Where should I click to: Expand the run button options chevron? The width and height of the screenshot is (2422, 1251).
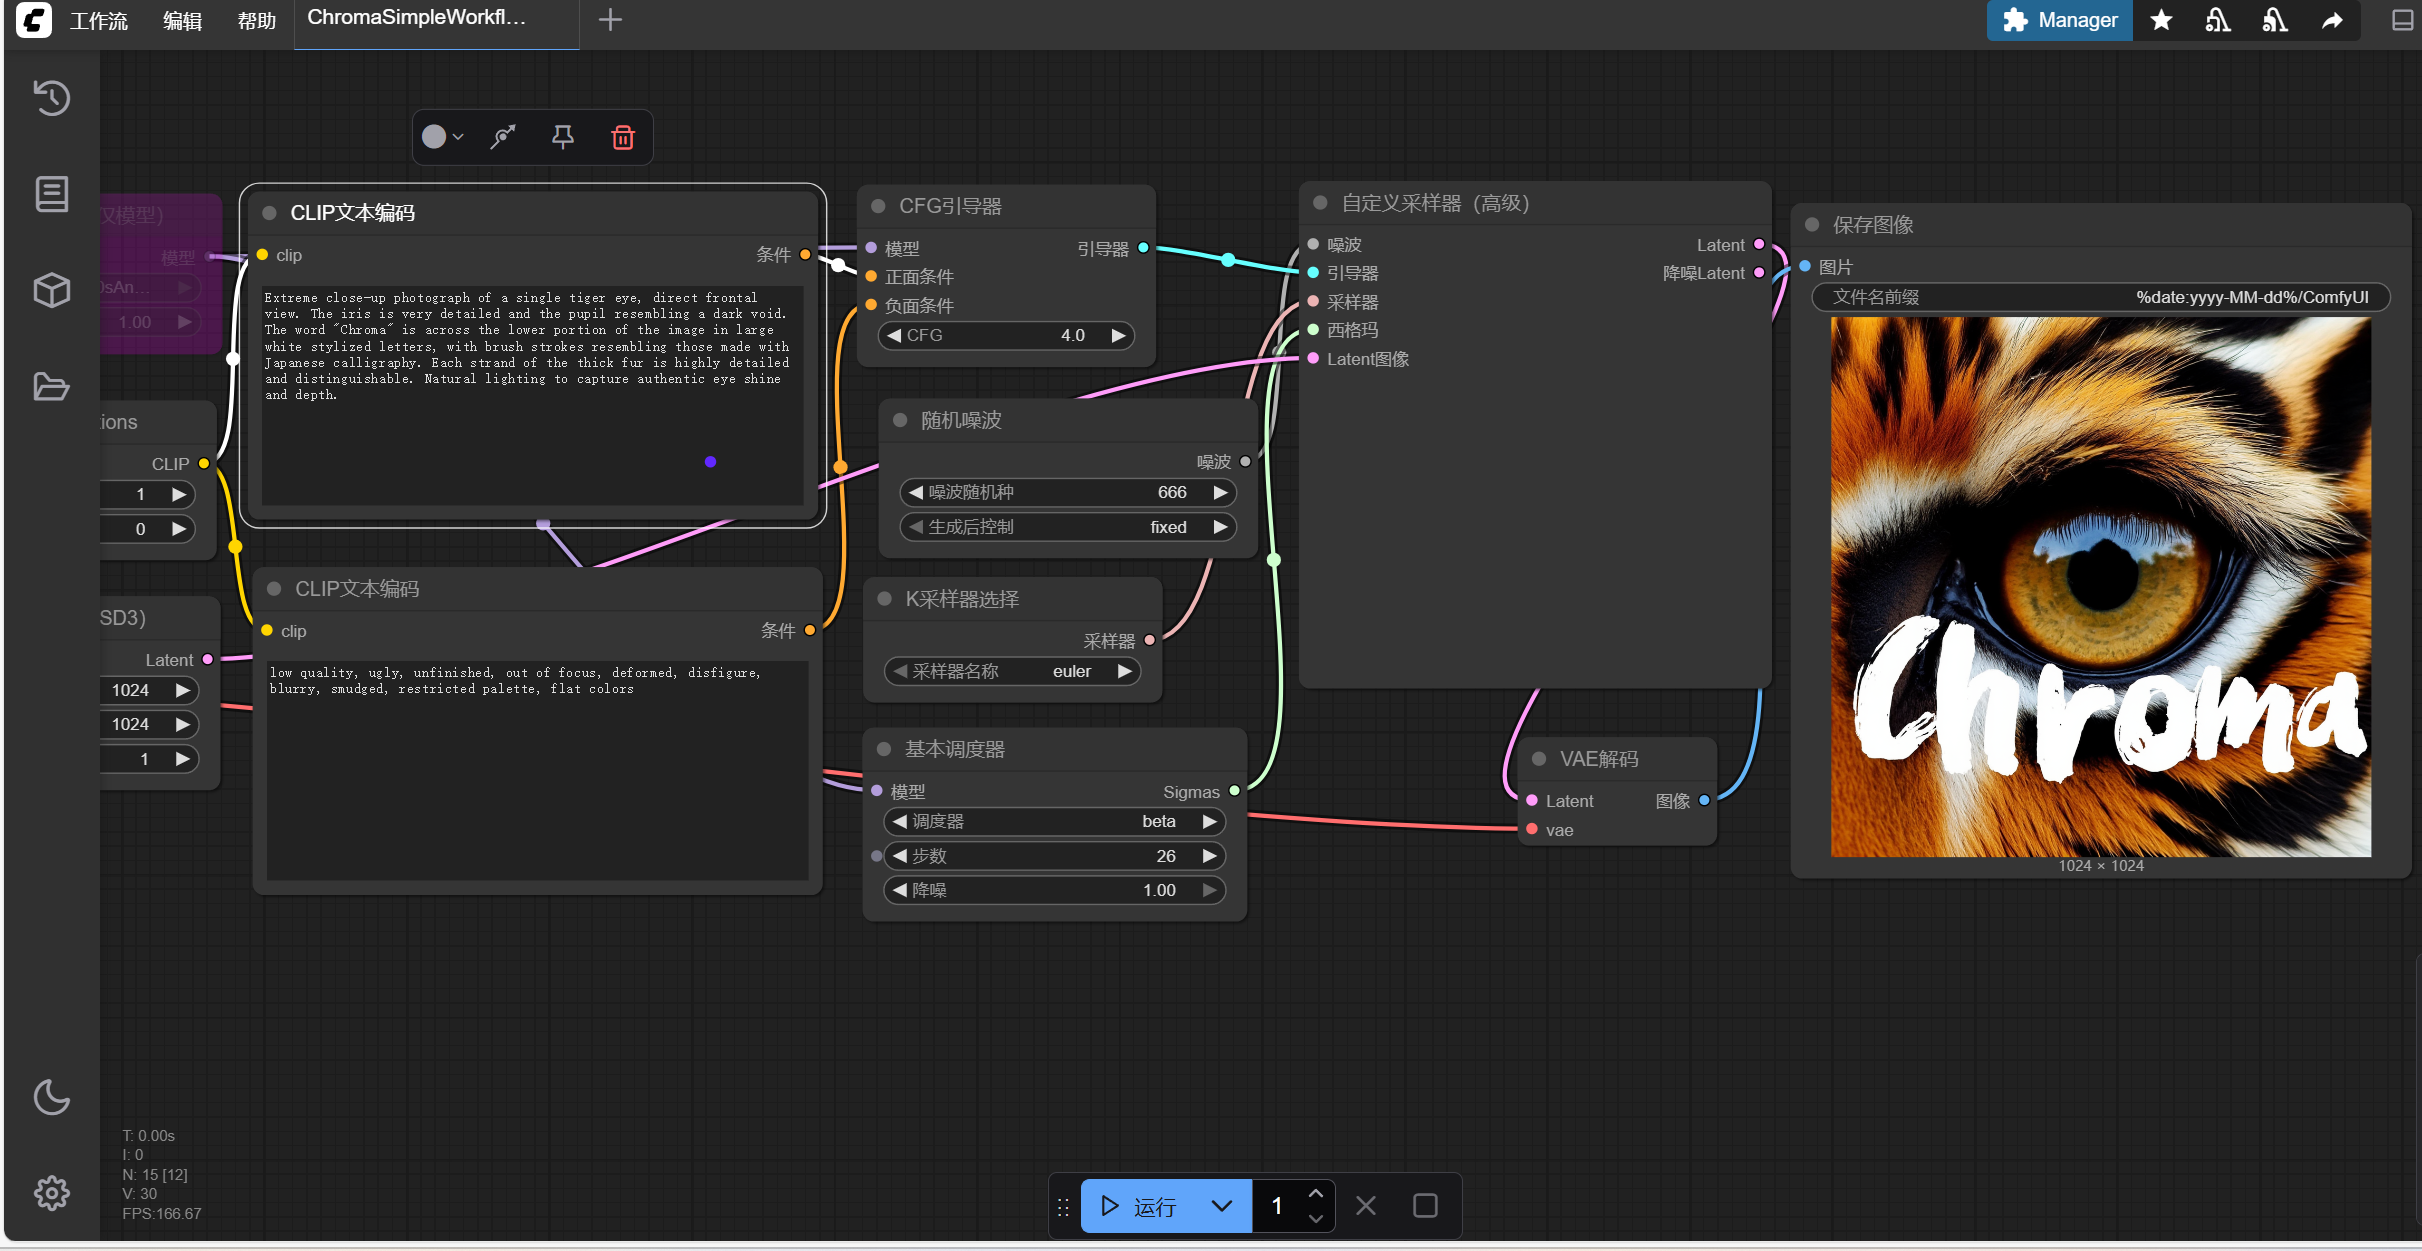click(x=1221, y=1206)
